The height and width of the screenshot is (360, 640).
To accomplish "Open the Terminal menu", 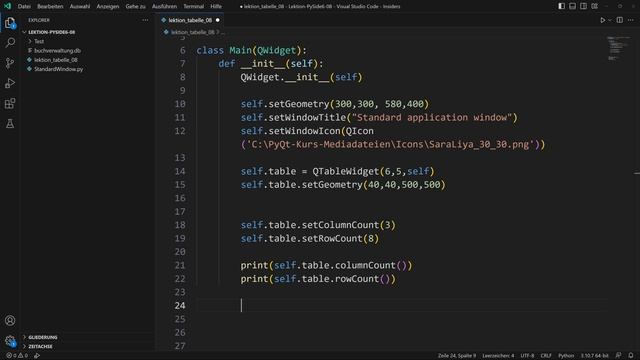I will click(193, 6).
